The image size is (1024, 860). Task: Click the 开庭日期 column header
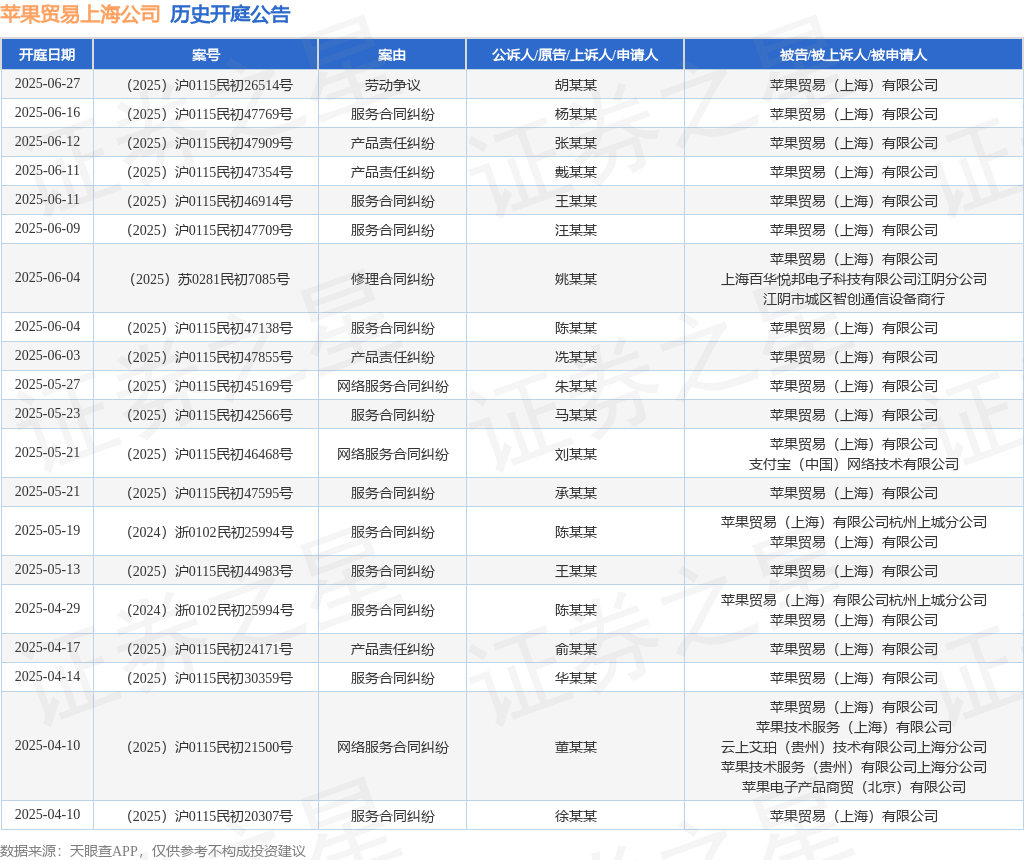[x=47, y=55]
